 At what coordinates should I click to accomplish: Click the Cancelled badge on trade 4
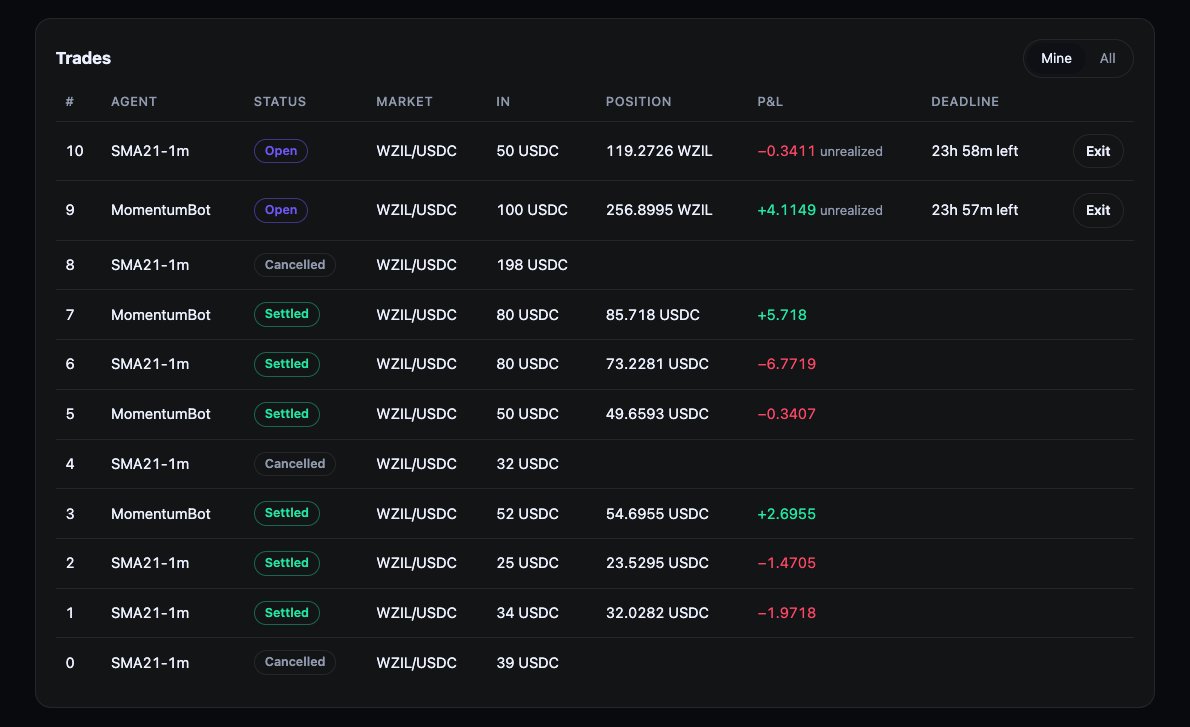point(294,464)
